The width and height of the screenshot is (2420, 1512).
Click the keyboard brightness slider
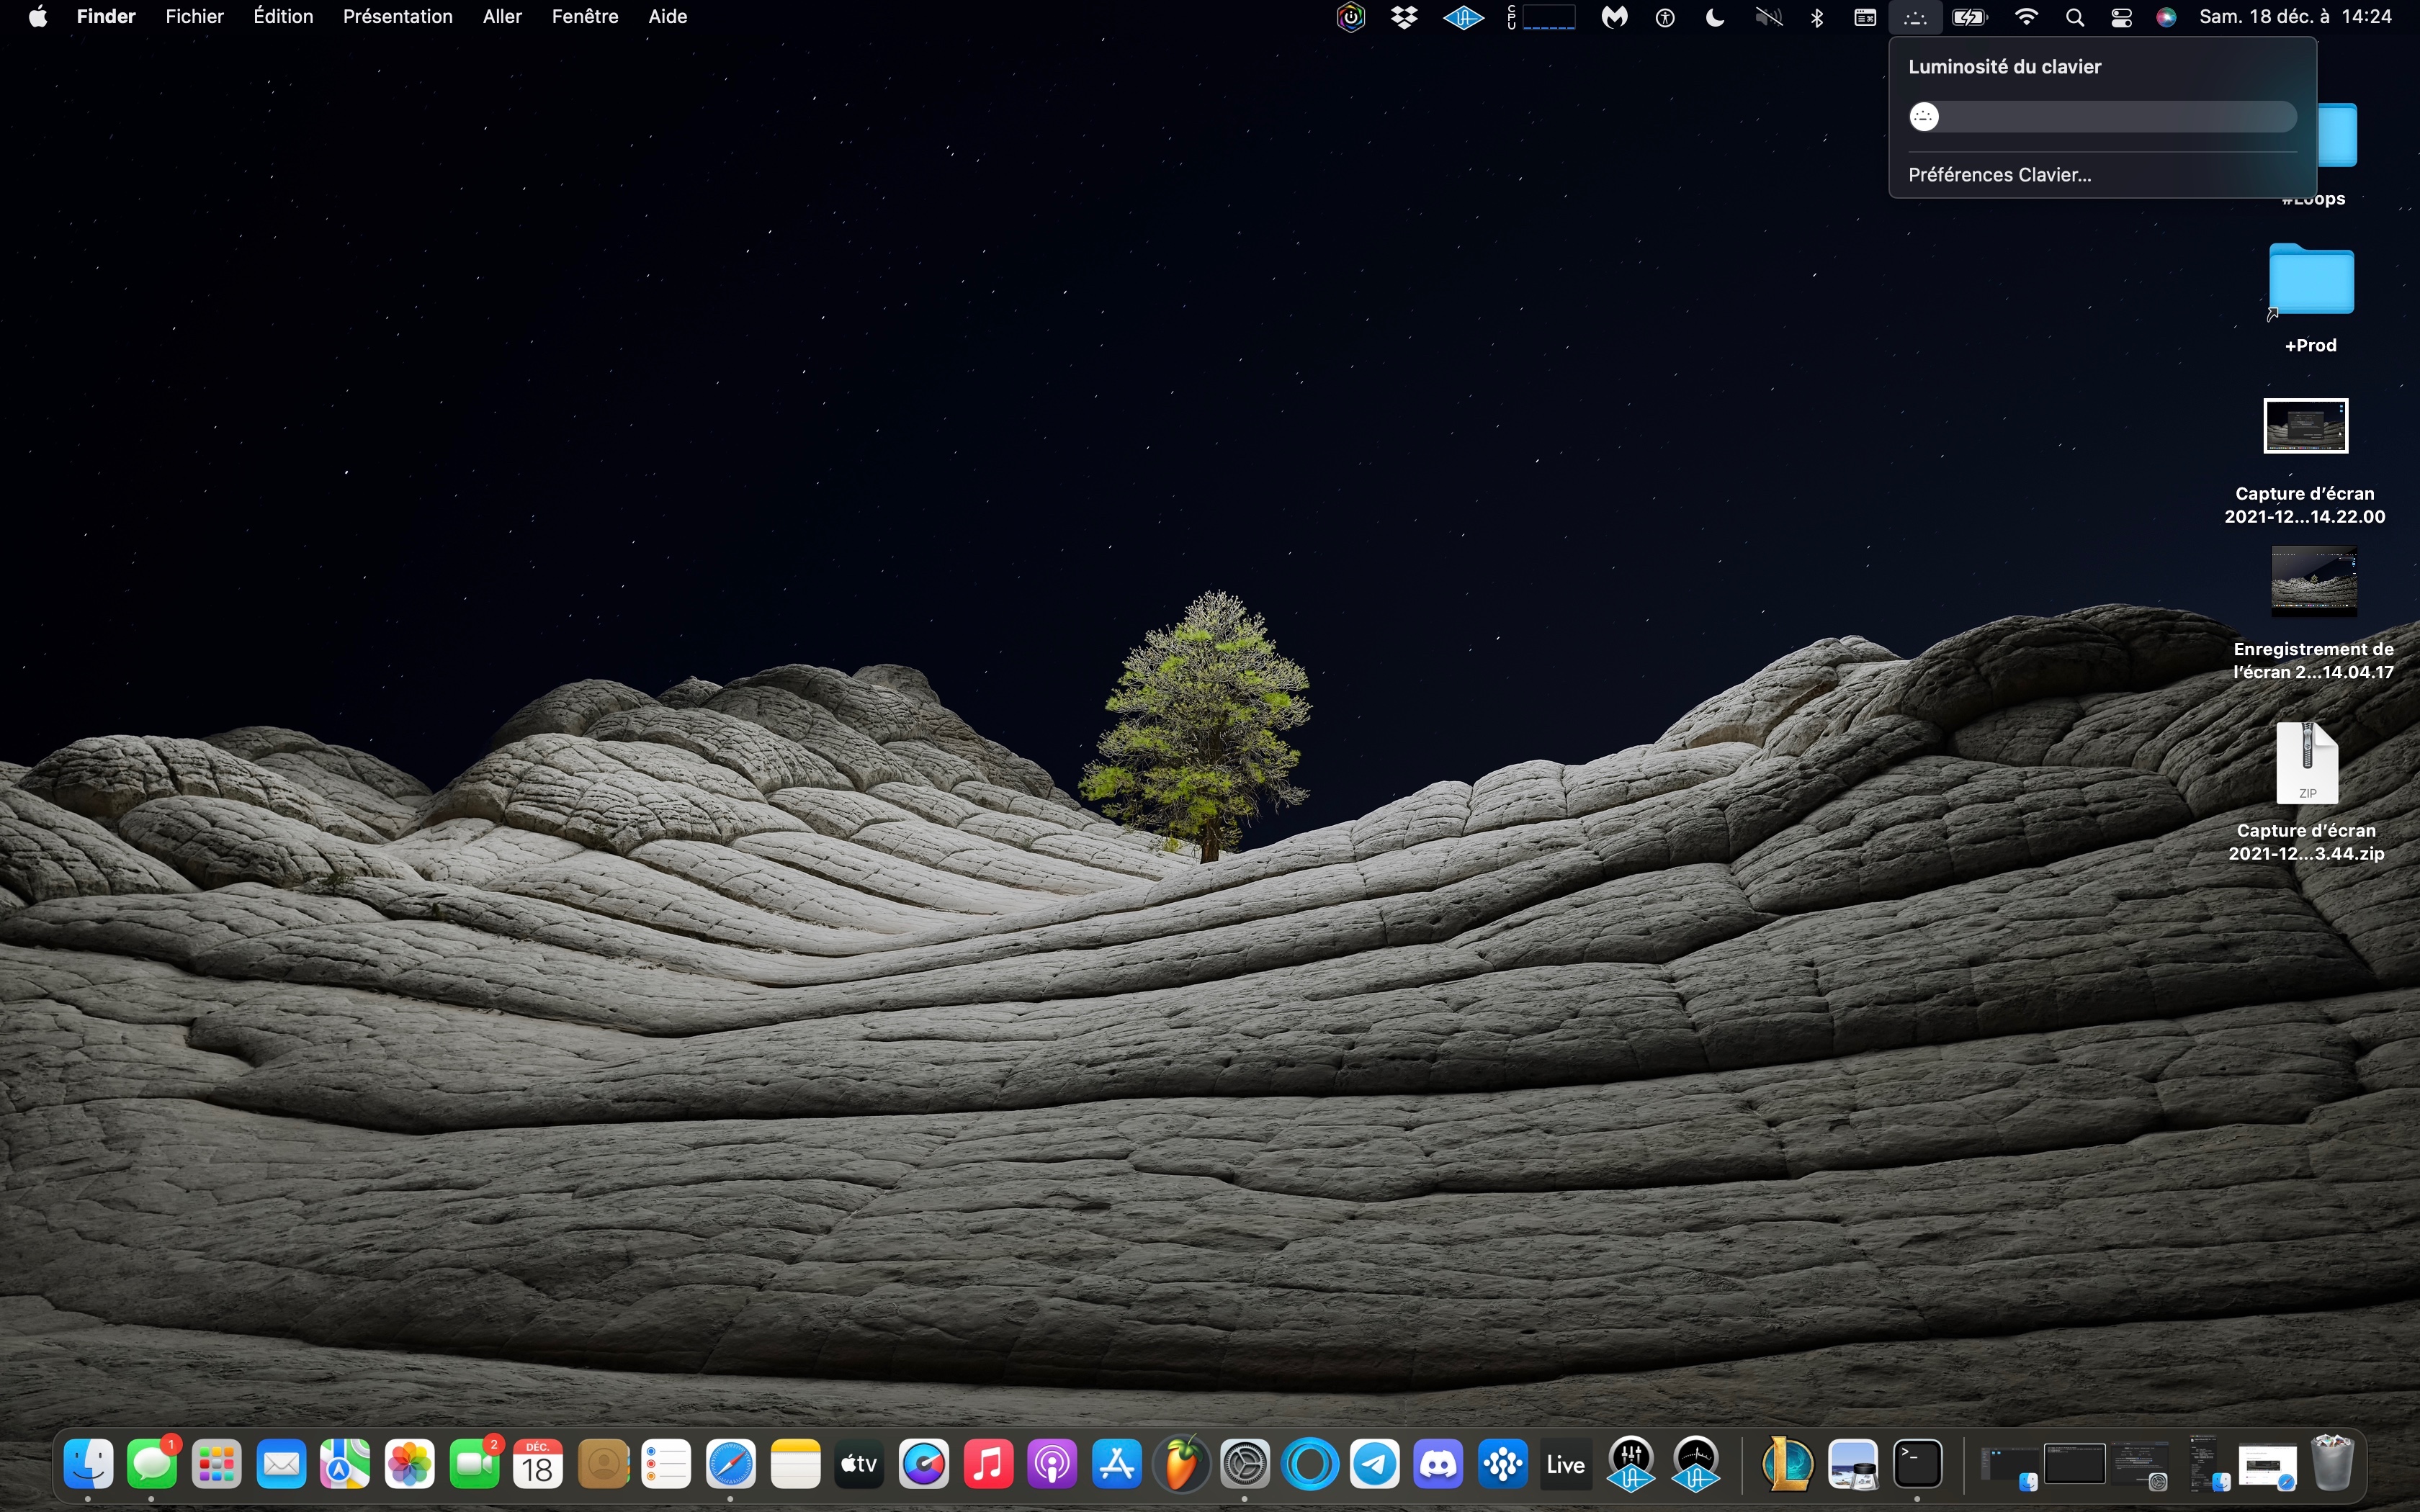(2102, 117)
